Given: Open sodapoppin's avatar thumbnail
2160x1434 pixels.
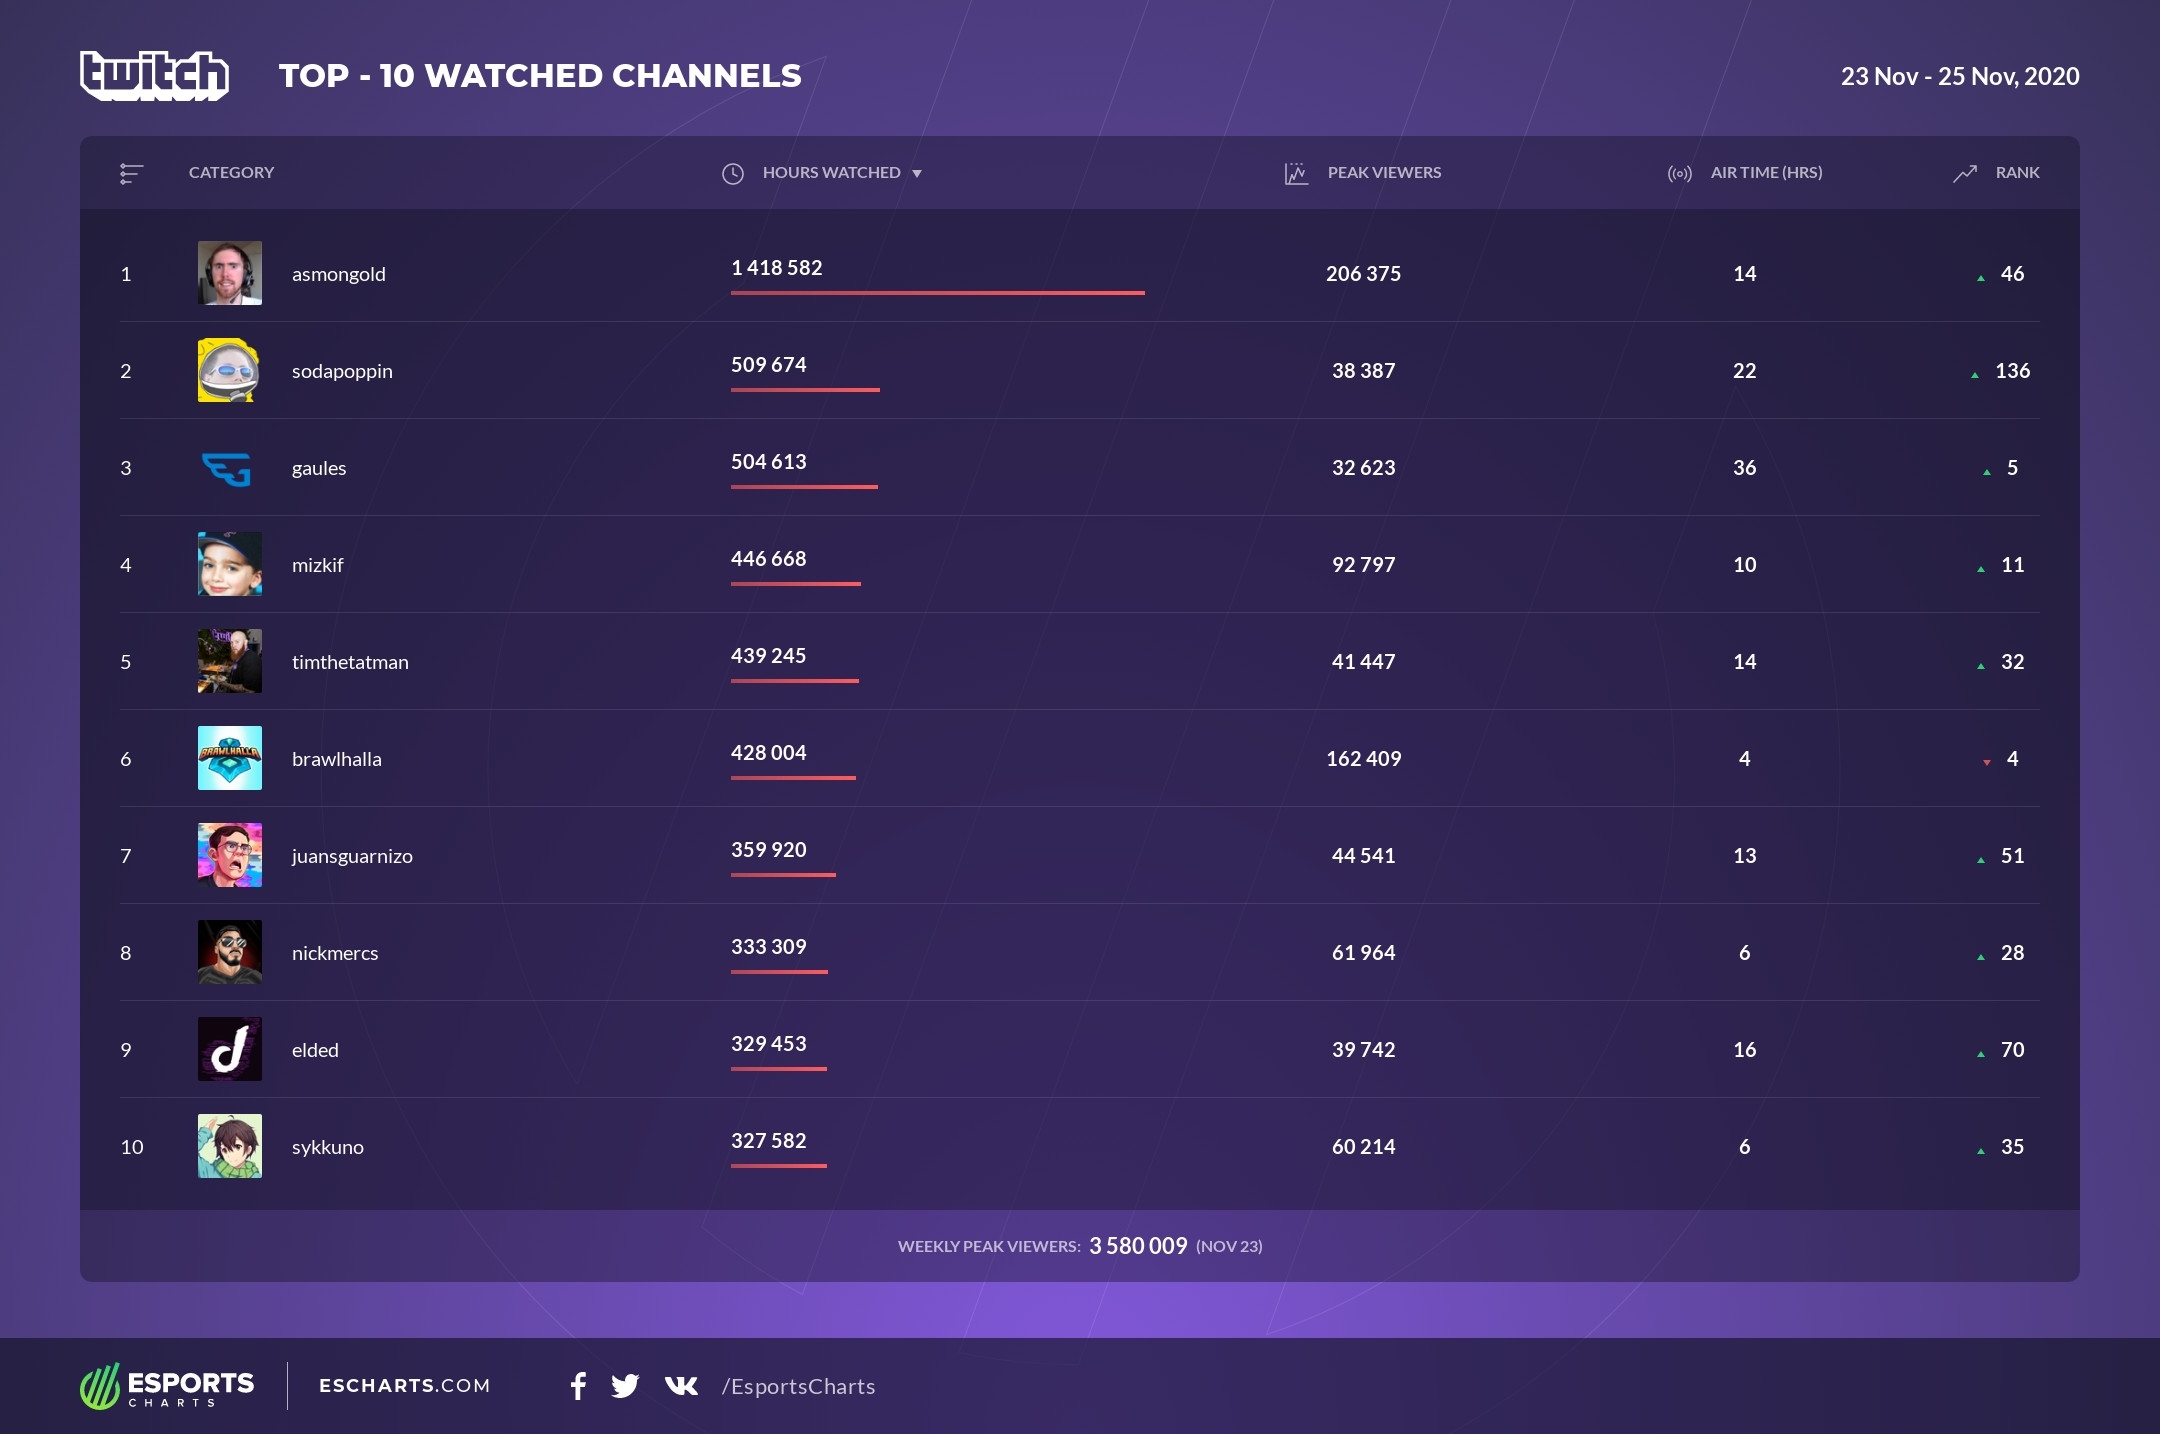Looking at the screenshot, I should tap(230, 370).
